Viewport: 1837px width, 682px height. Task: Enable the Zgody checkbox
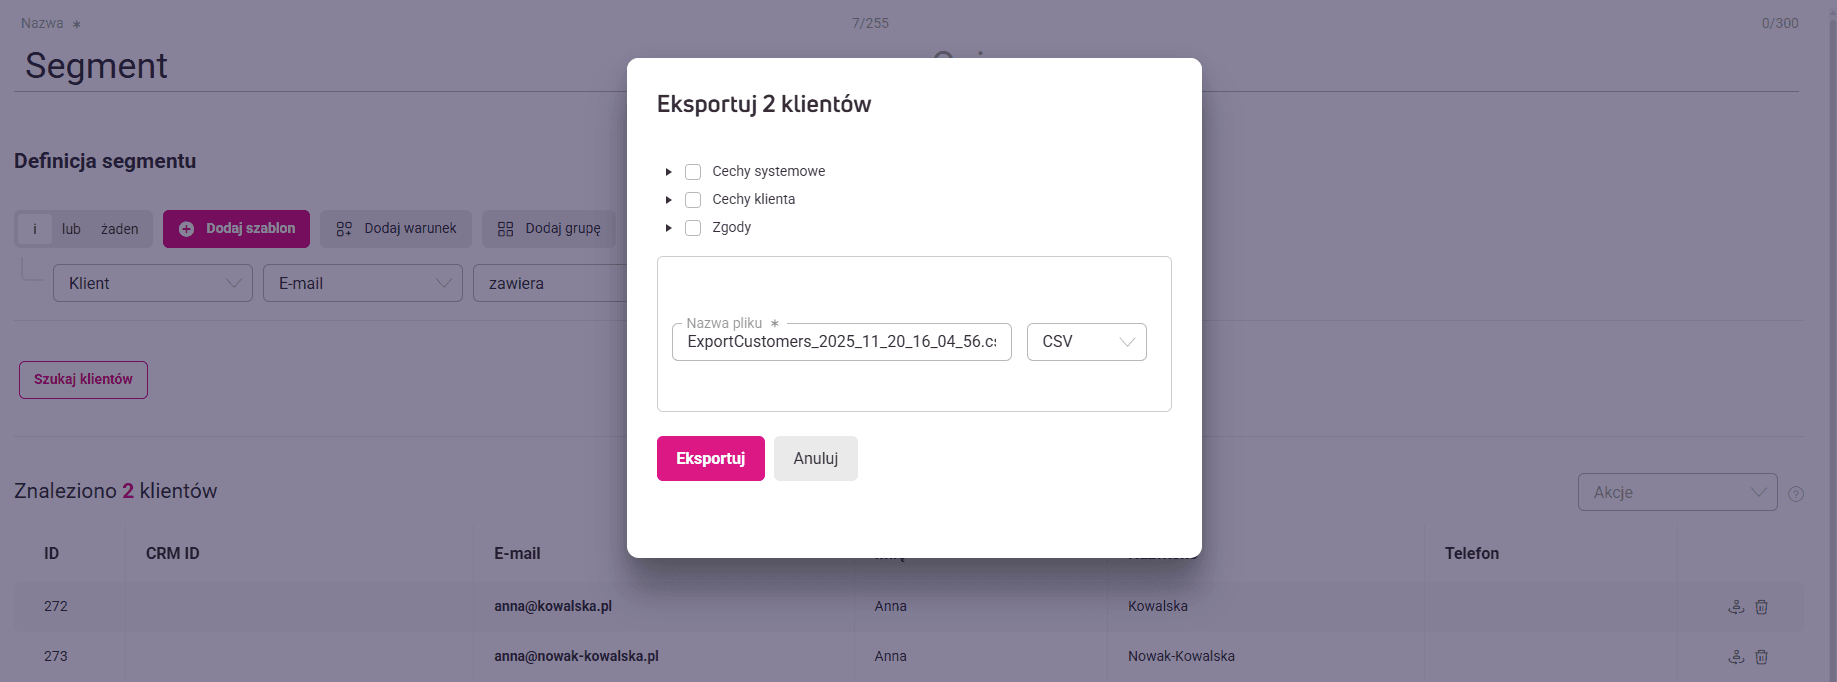pos(693,228)
